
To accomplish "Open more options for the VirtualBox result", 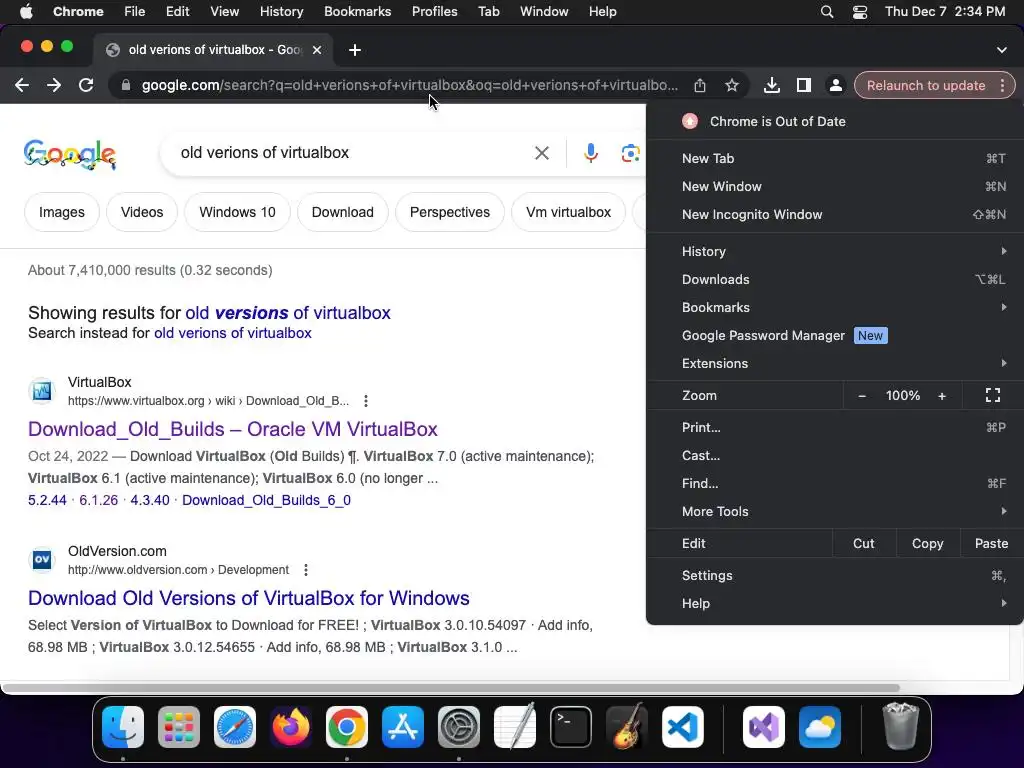I will coord(366,400).
